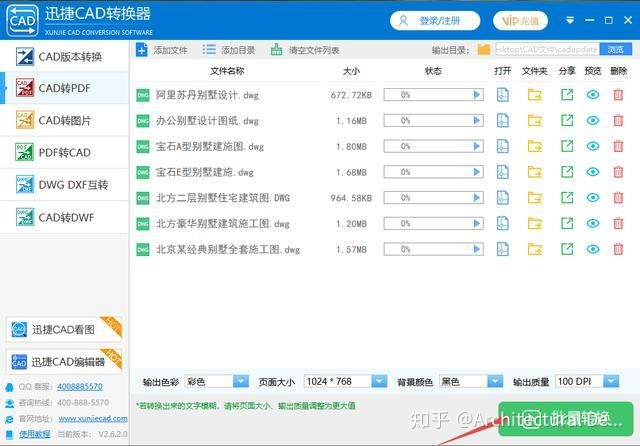Screen dimensions: 640x446
Task: Click the output directory folder icon
Action: 484,50
